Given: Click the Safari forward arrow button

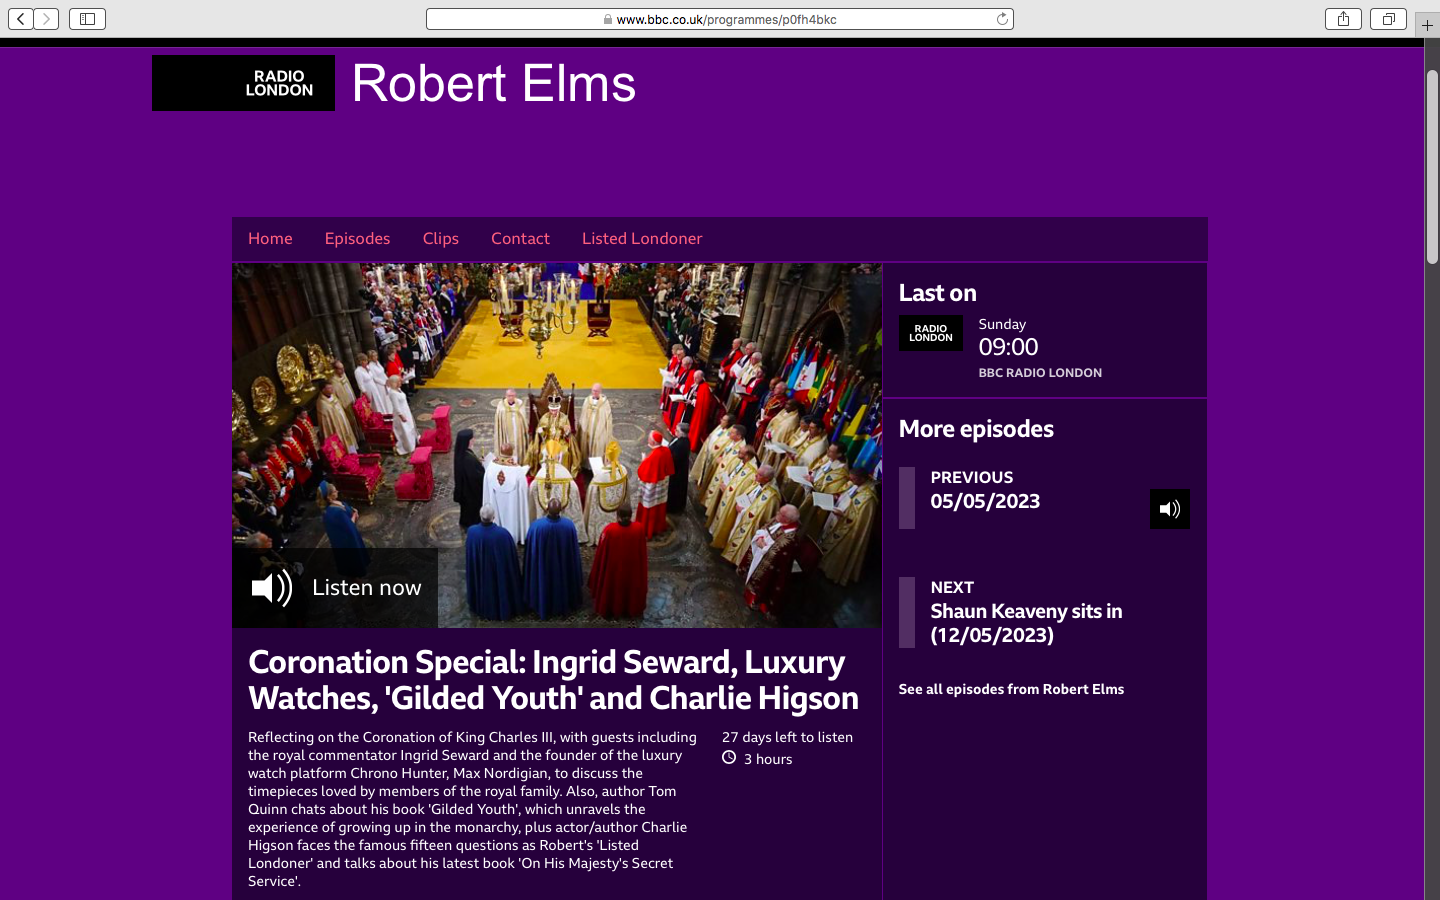Looking at the screenshot, I should (x=46, y=19).
